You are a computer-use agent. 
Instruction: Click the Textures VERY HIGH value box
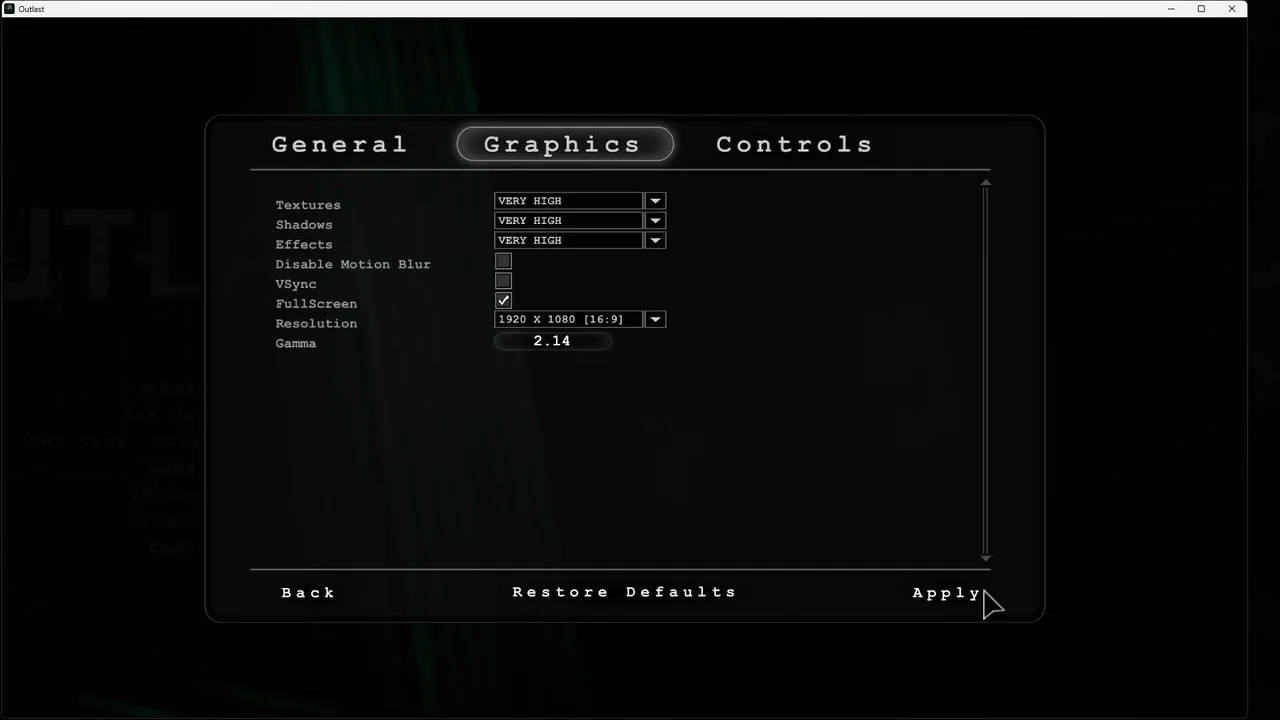click(x=568, y=201)
